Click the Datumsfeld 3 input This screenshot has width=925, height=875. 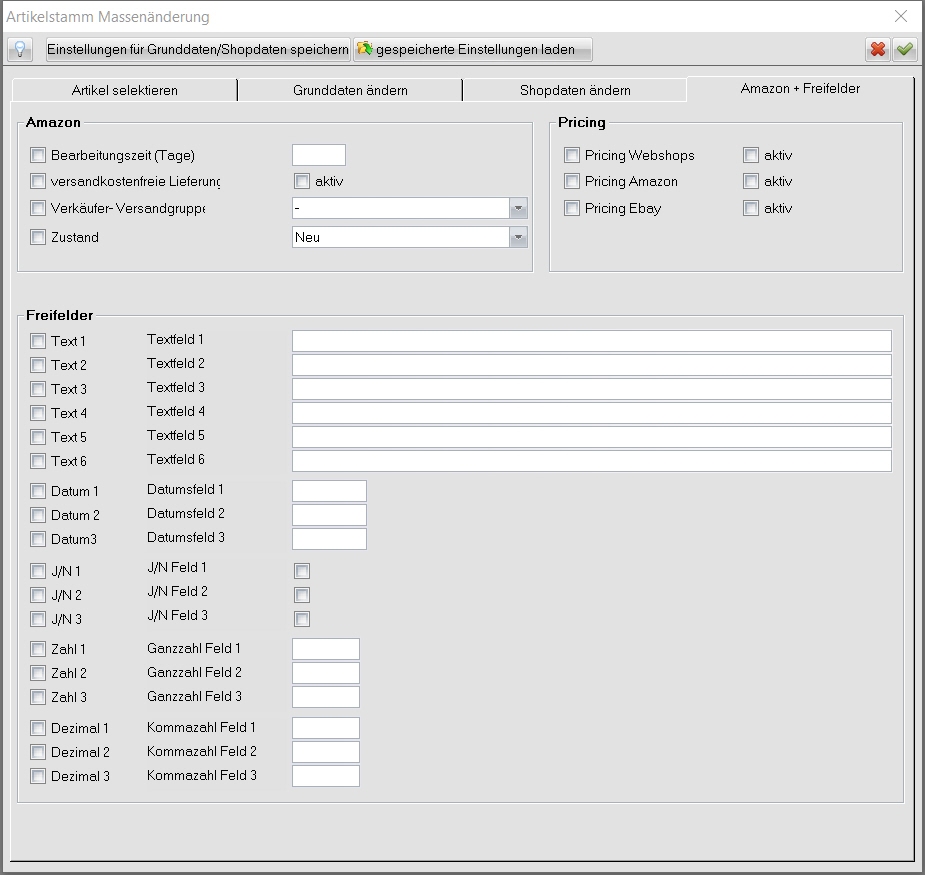[x=329, y=539]
